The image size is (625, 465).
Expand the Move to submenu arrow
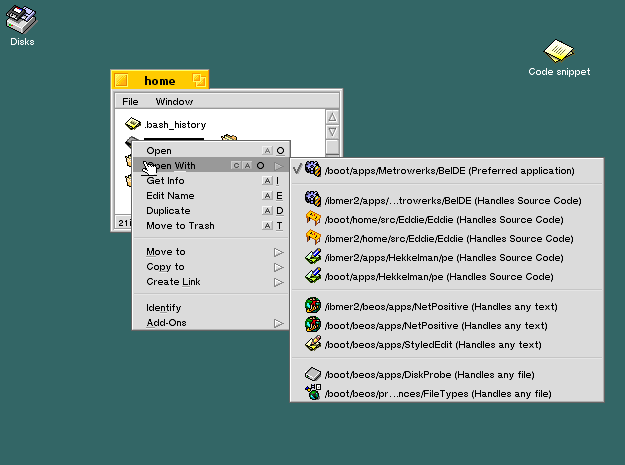tap(279, 252)
